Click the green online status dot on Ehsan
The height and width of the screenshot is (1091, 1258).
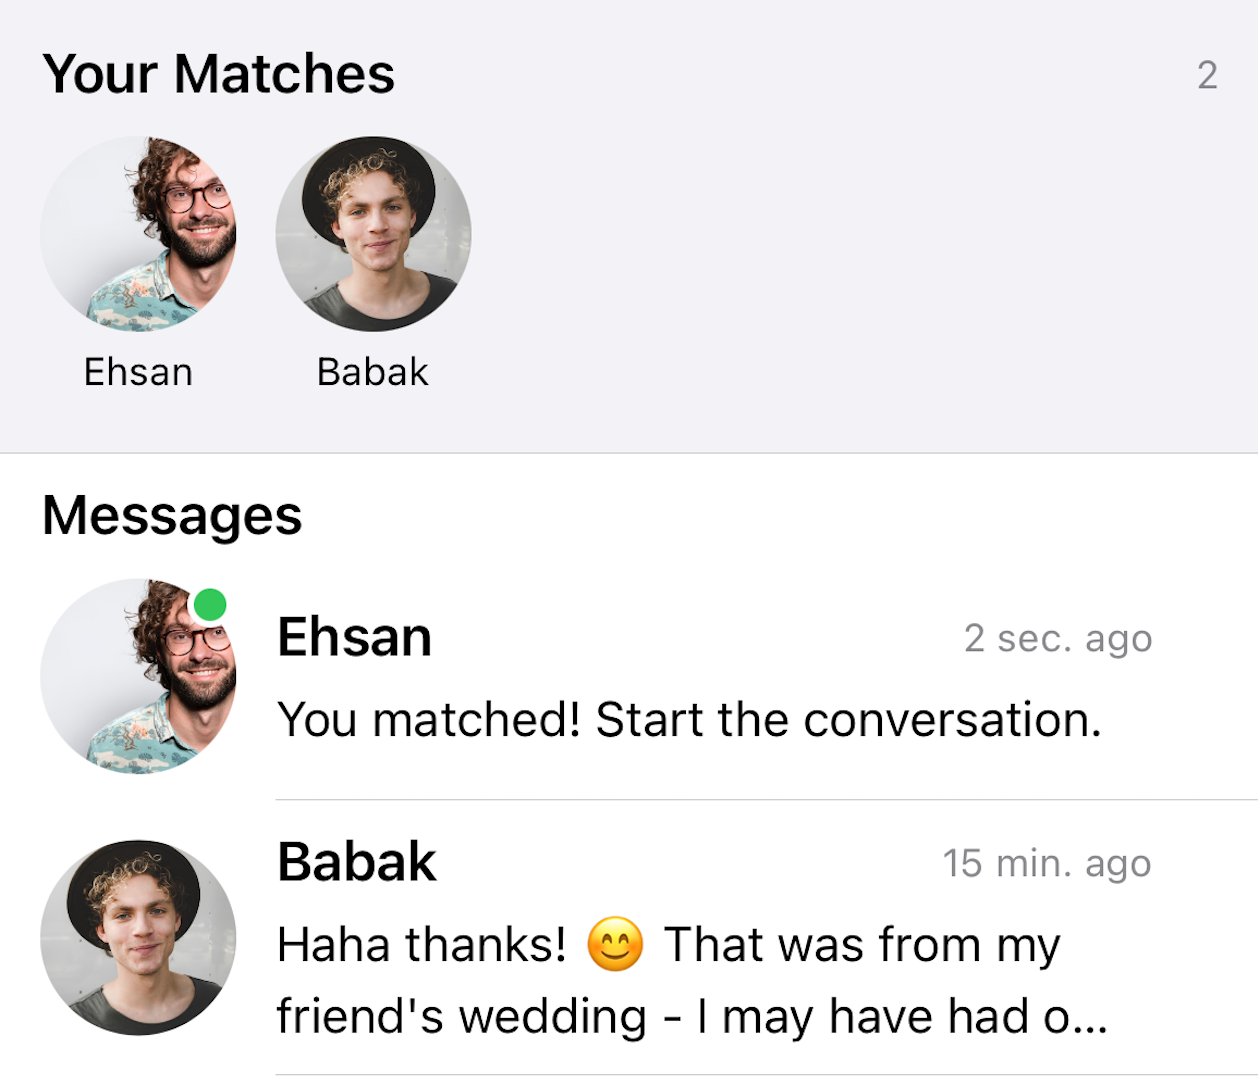click(212, 604)
